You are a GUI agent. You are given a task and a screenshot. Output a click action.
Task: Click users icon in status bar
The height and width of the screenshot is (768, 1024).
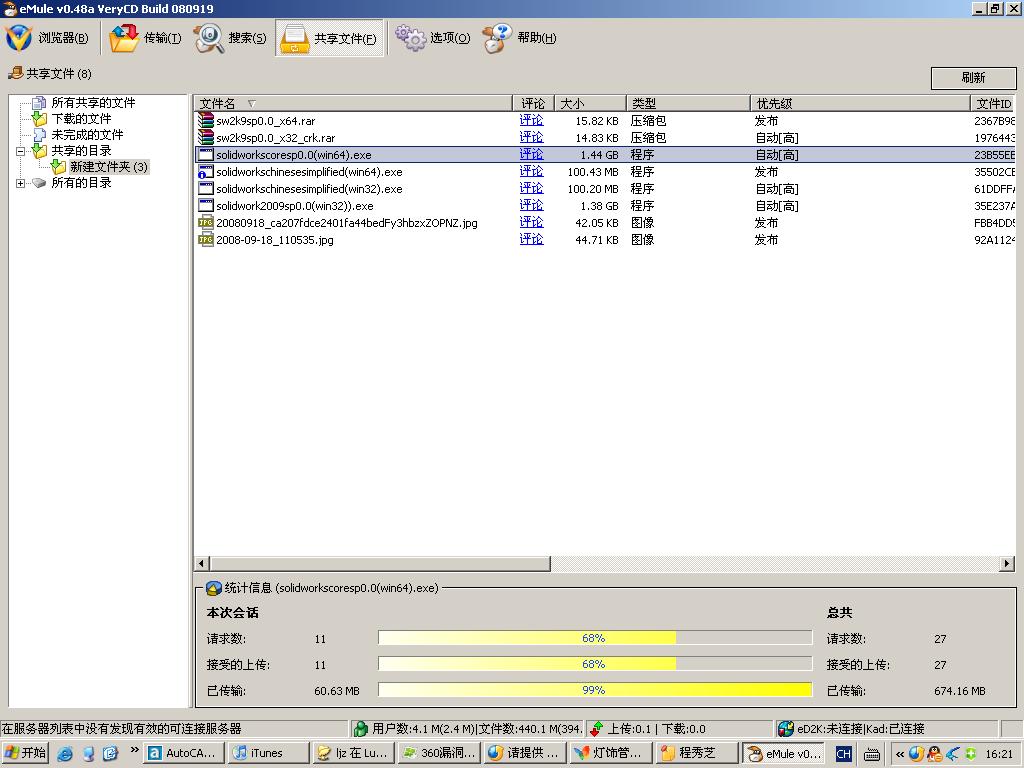tap(360, 729)
